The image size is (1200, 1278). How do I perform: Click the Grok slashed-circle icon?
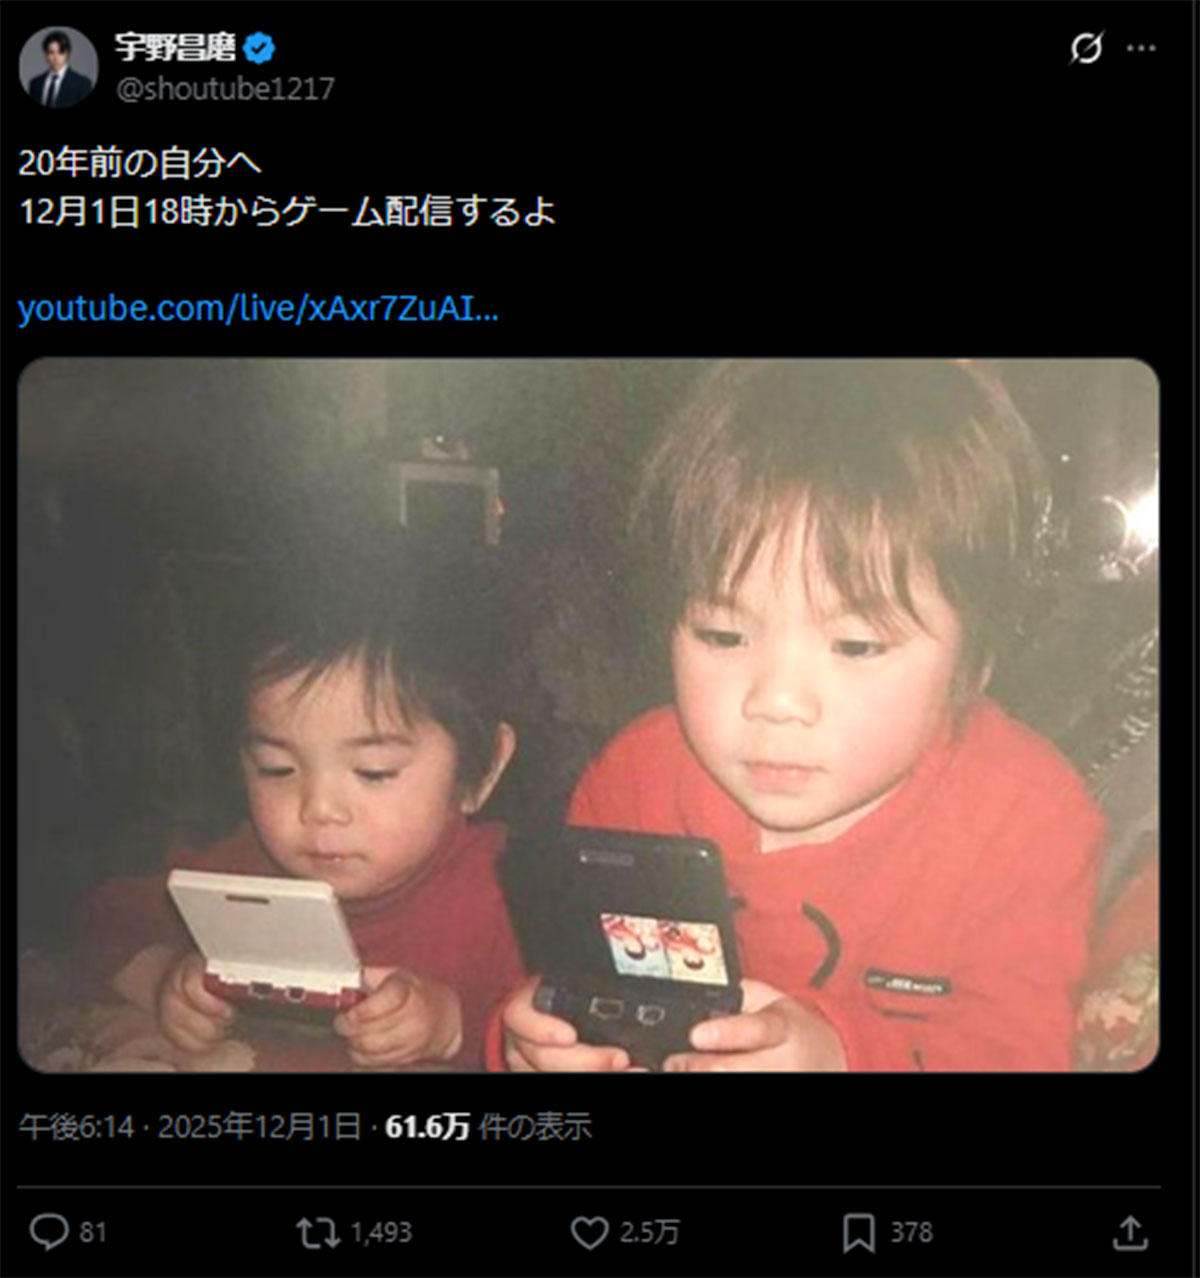coord(1086,48)
